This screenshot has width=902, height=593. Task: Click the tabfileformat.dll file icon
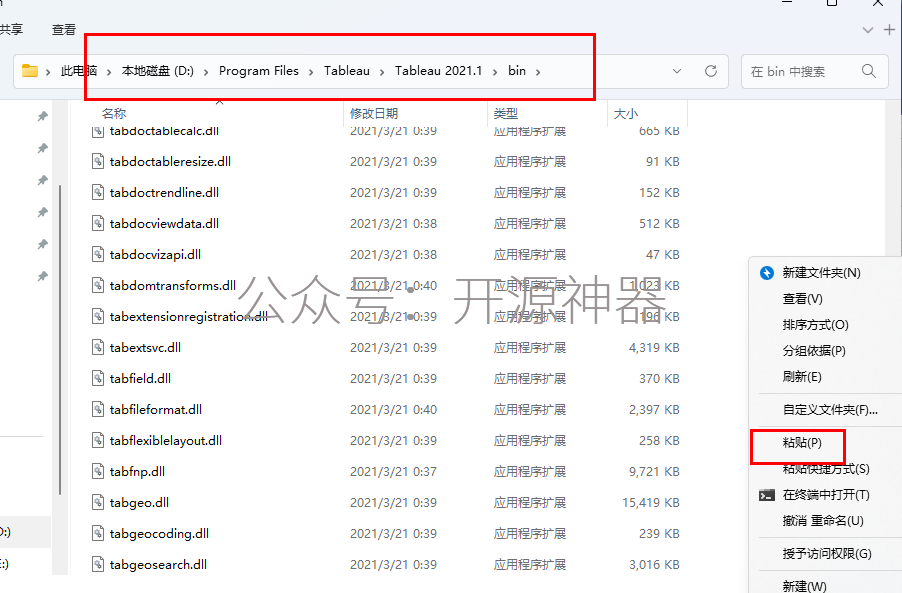pyautogui.click(x=98, y=410)
